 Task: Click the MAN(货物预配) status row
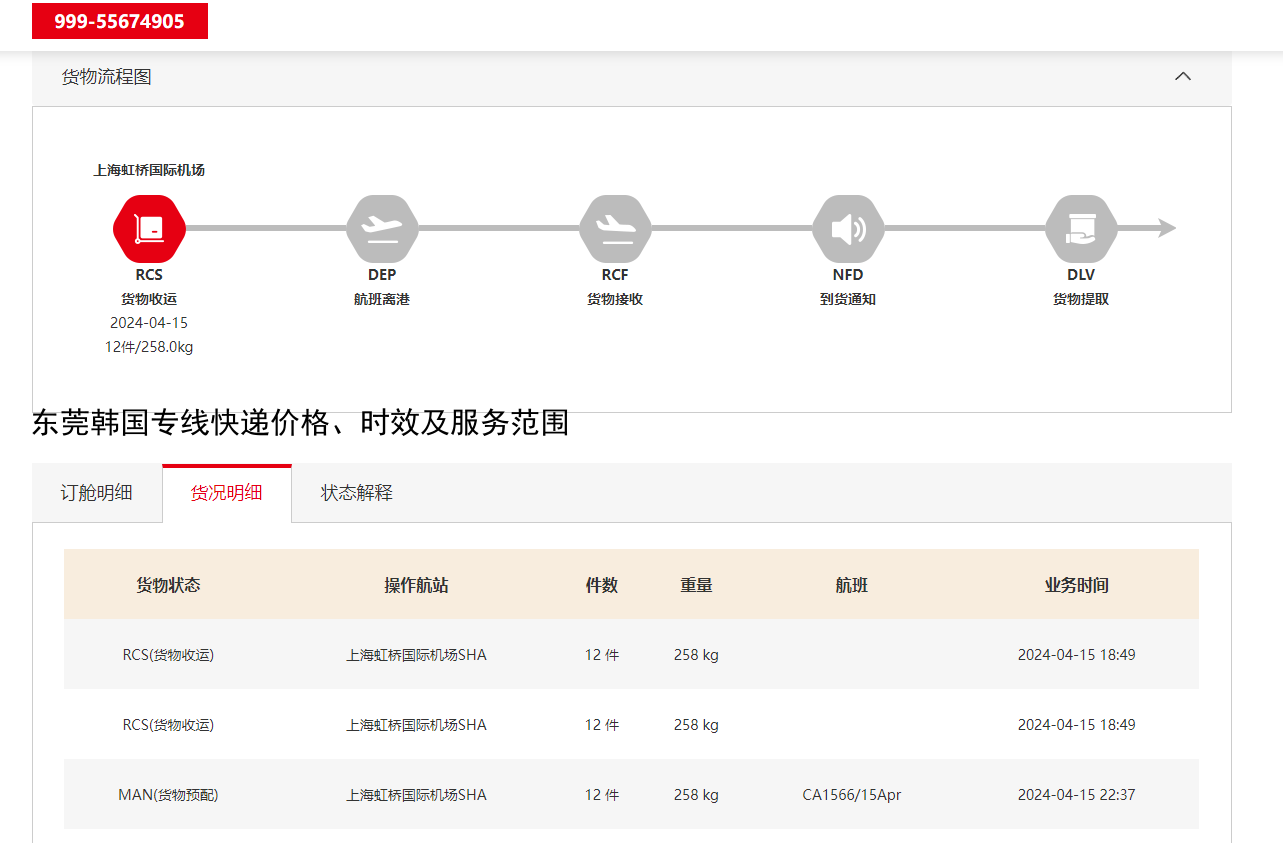tap(168, 795)
